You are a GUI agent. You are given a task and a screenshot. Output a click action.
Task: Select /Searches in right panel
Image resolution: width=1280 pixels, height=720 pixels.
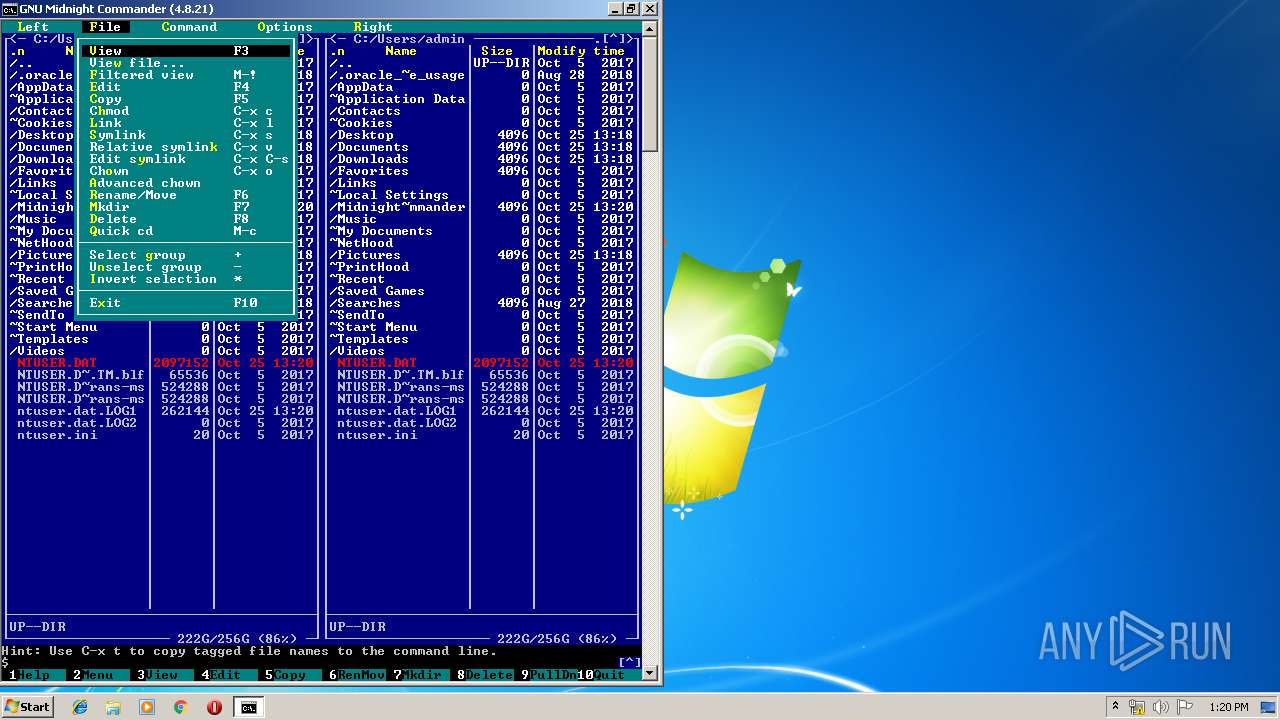[481, 303]
